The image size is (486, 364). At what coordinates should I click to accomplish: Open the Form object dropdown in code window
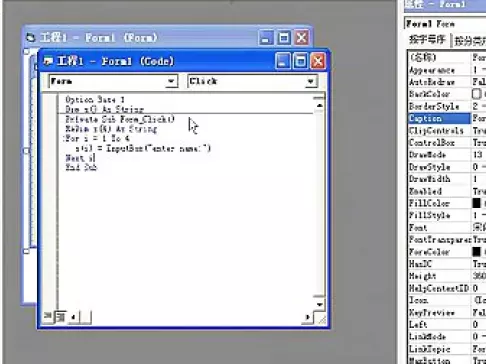171,81
